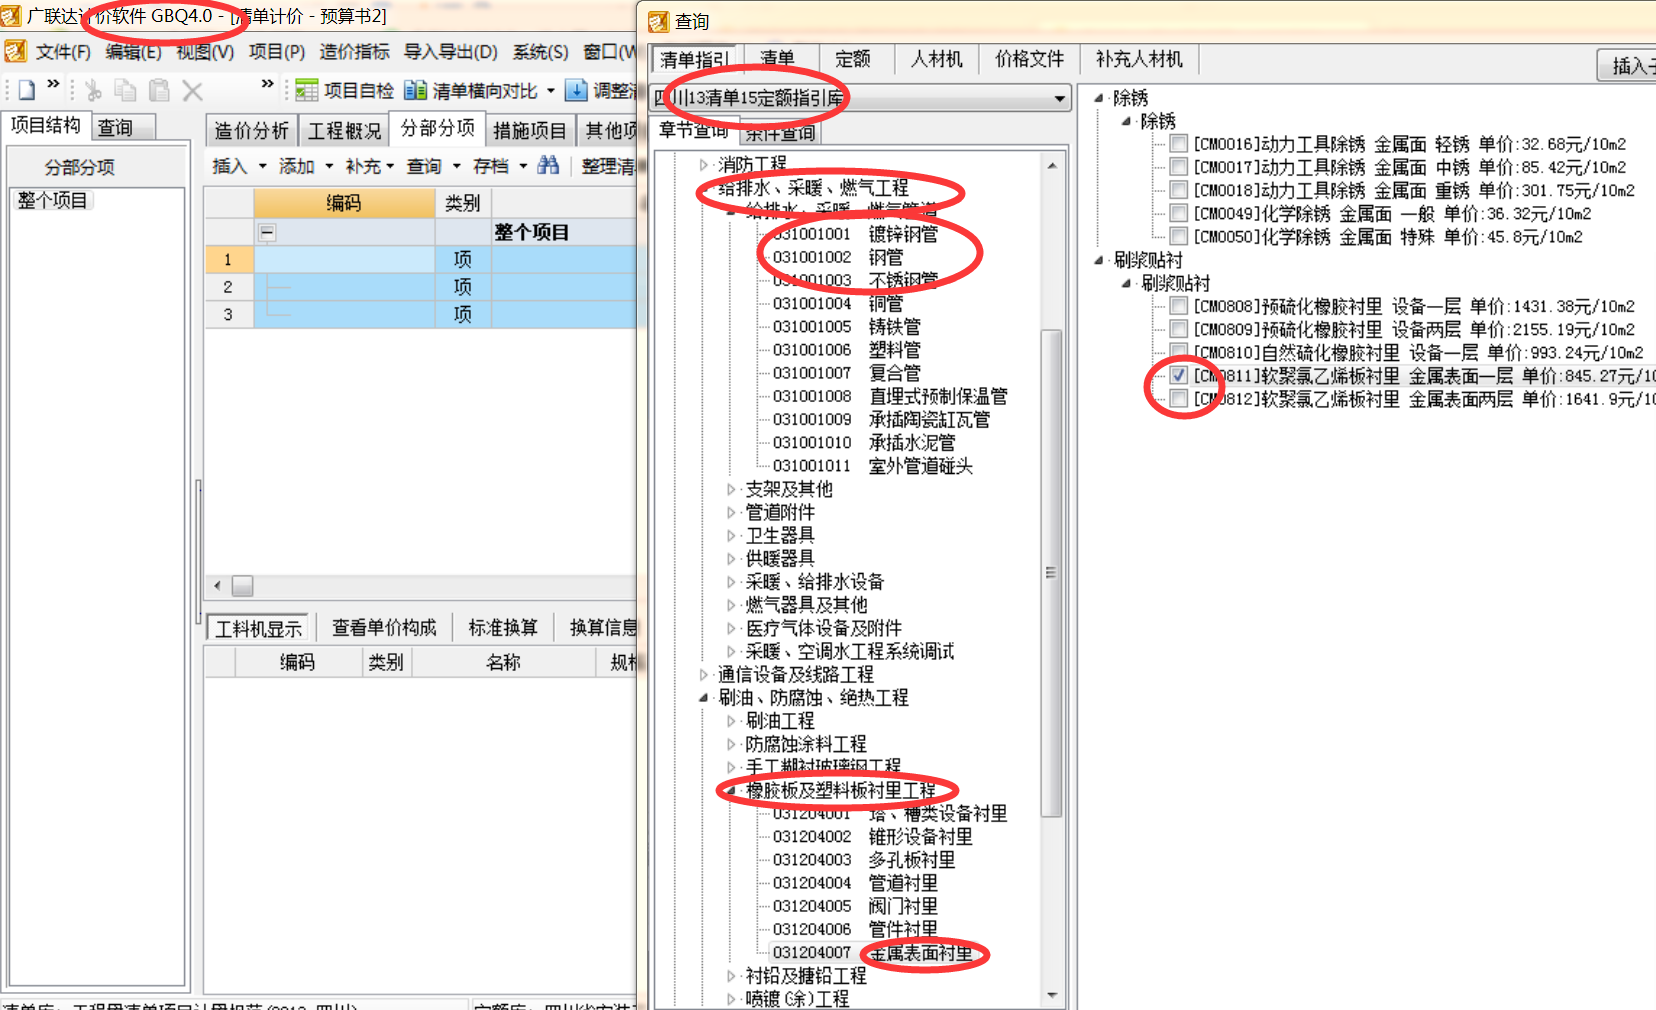
Task: Switch to the 补充人材机 tab
Action: tap(1139, 59)
